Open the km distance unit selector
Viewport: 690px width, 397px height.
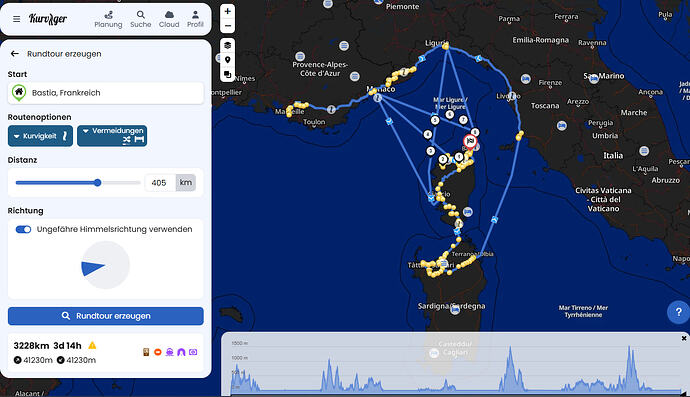point(186,182)
